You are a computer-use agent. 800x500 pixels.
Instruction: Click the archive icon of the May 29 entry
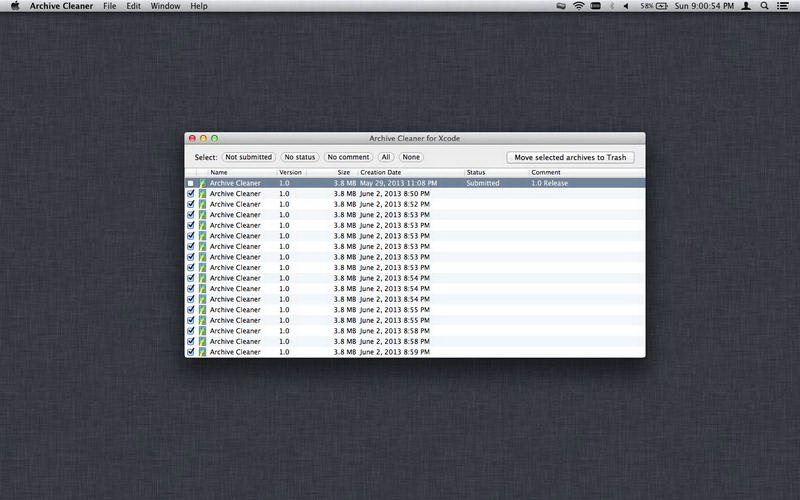coord(203,184)
